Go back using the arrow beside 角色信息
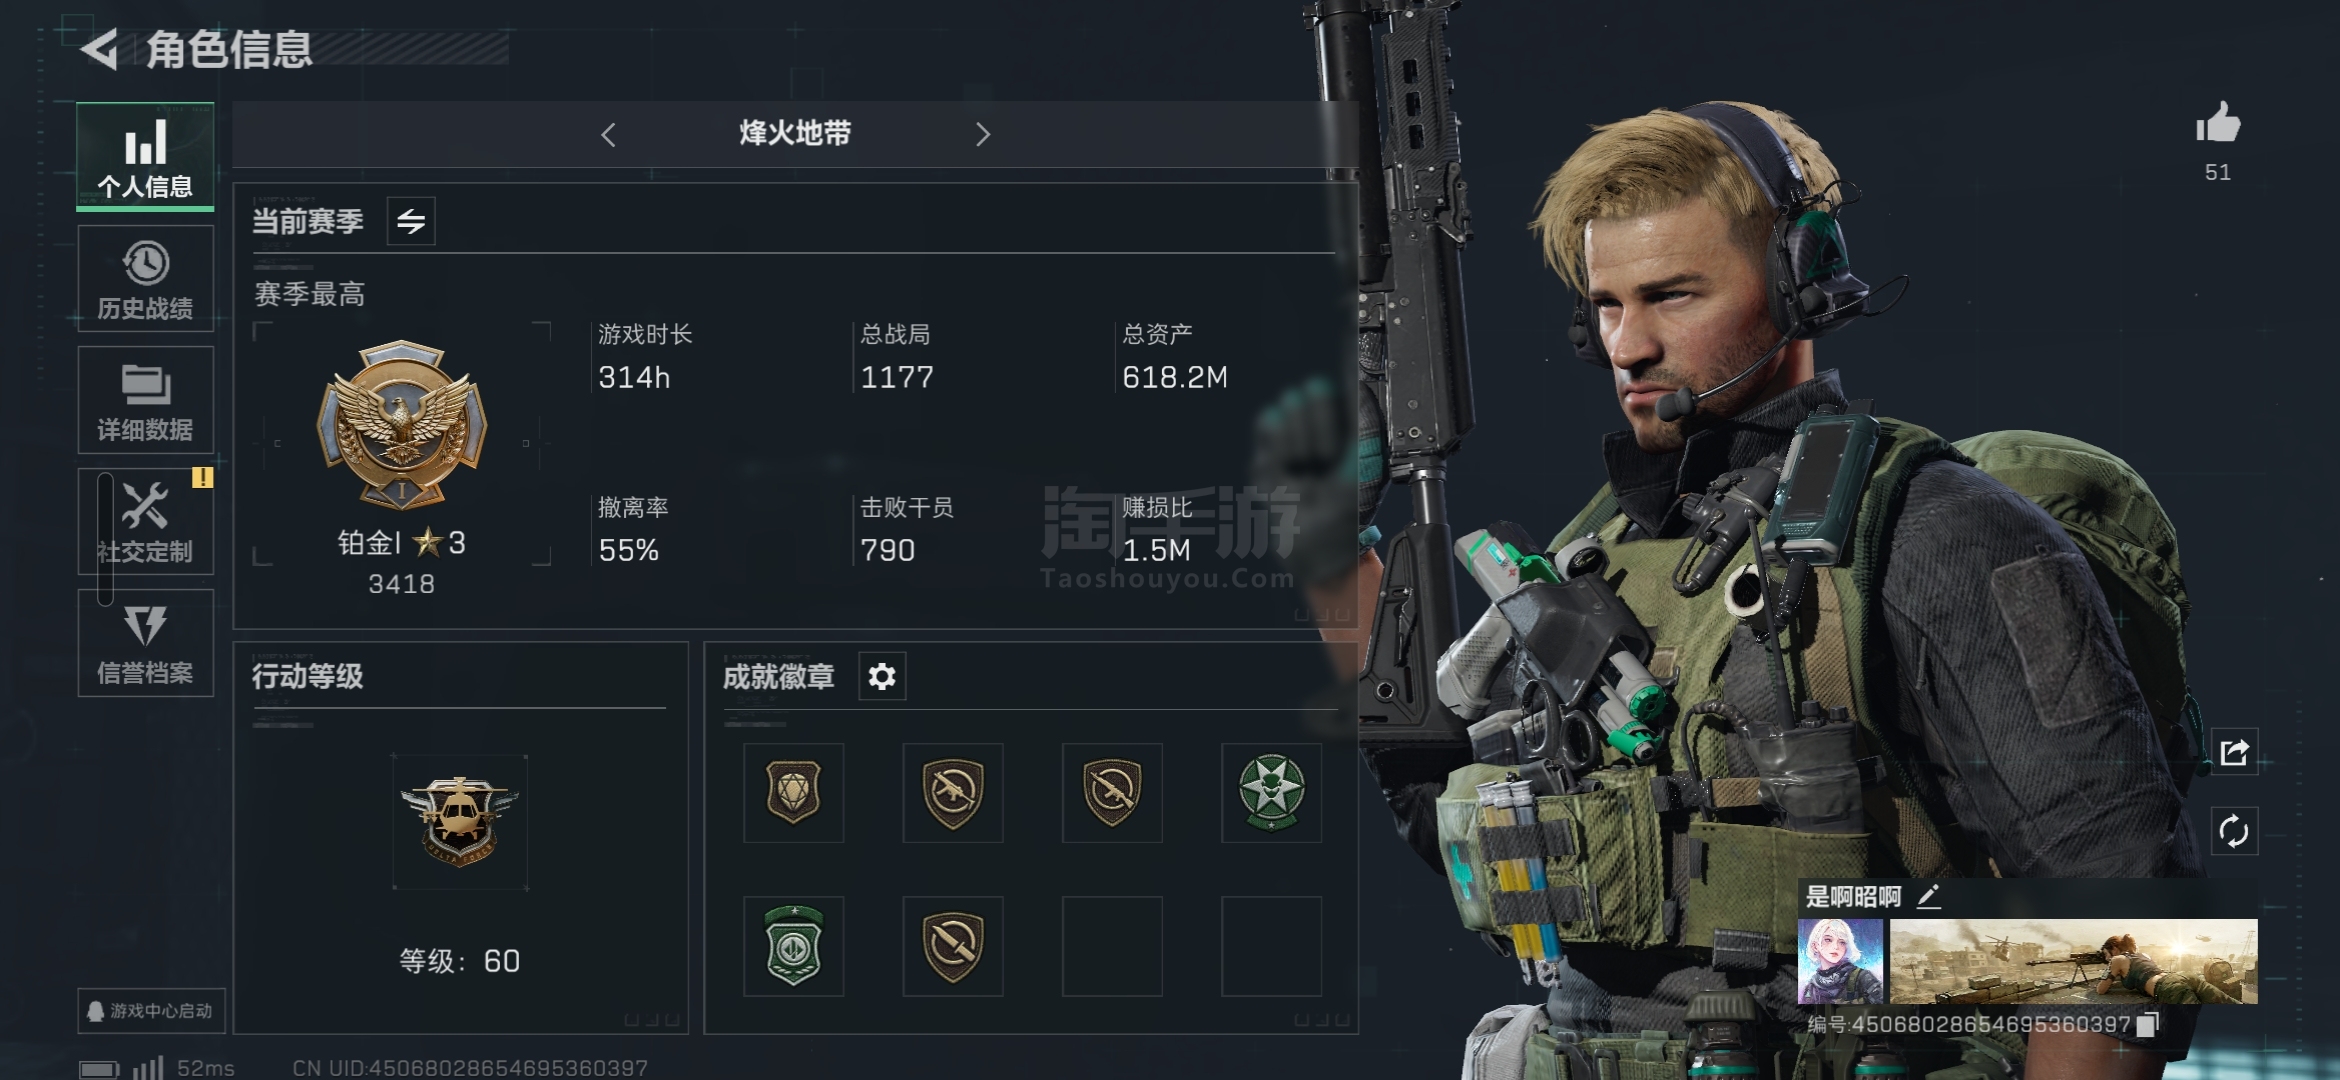Screen dimensions: 2340x1080 pos(100,49)
